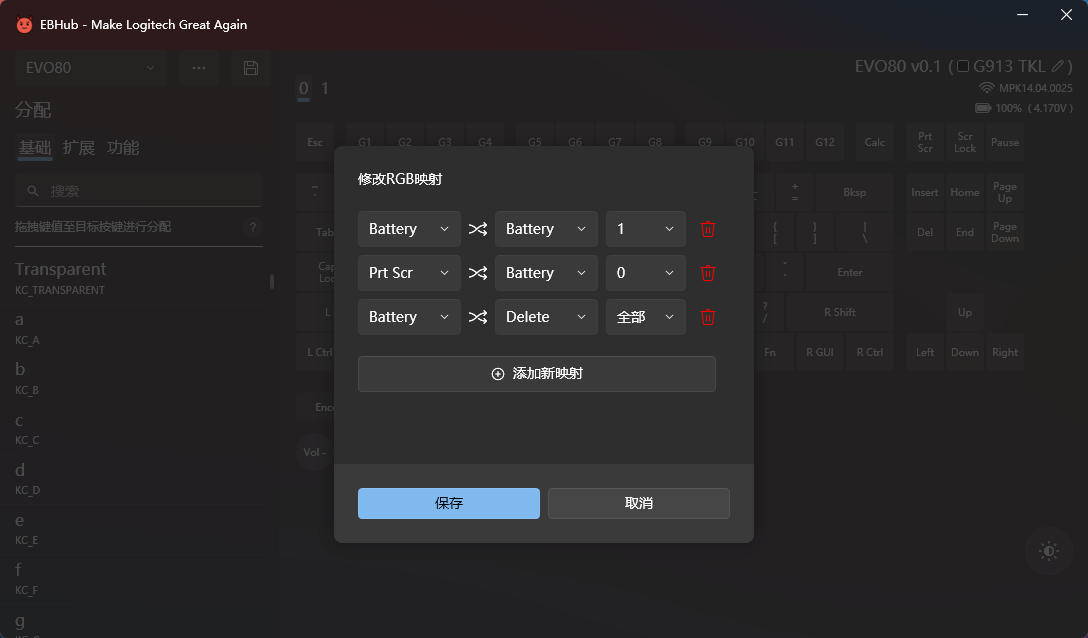This screenshot has height=638, width=1088.
Task: Toggle the brightness theme button at bottom right
Action: point(1048,551)
